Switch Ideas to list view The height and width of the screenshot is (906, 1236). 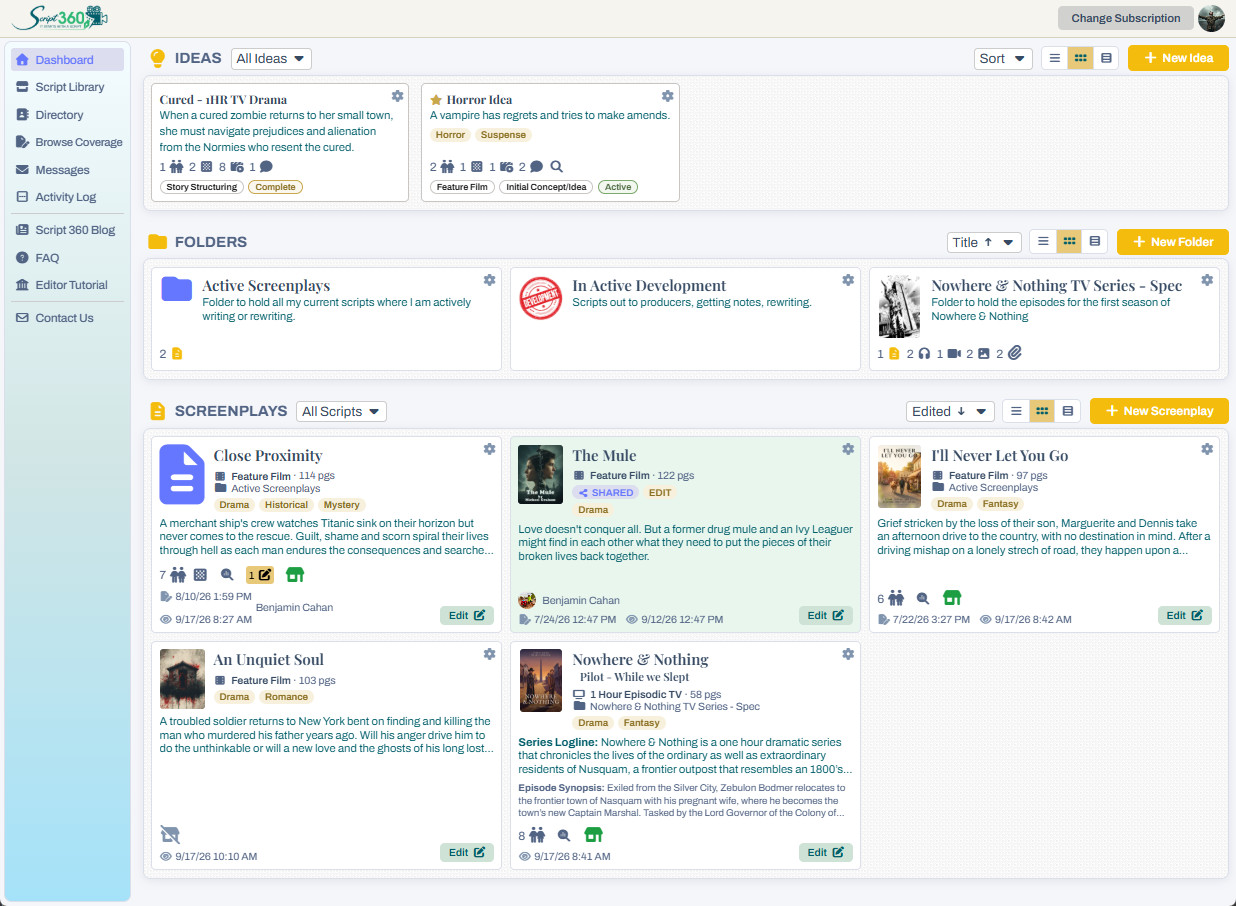(1054, 58)
